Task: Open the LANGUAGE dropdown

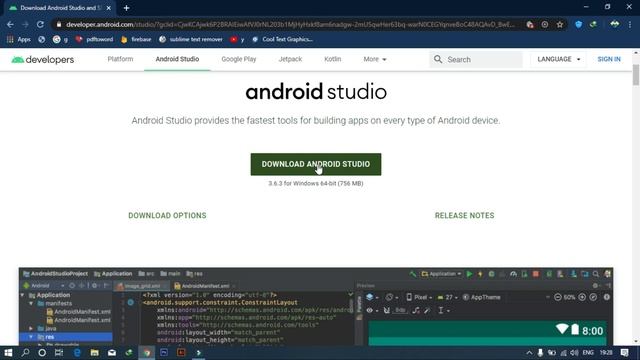Action: coord(558,59)
